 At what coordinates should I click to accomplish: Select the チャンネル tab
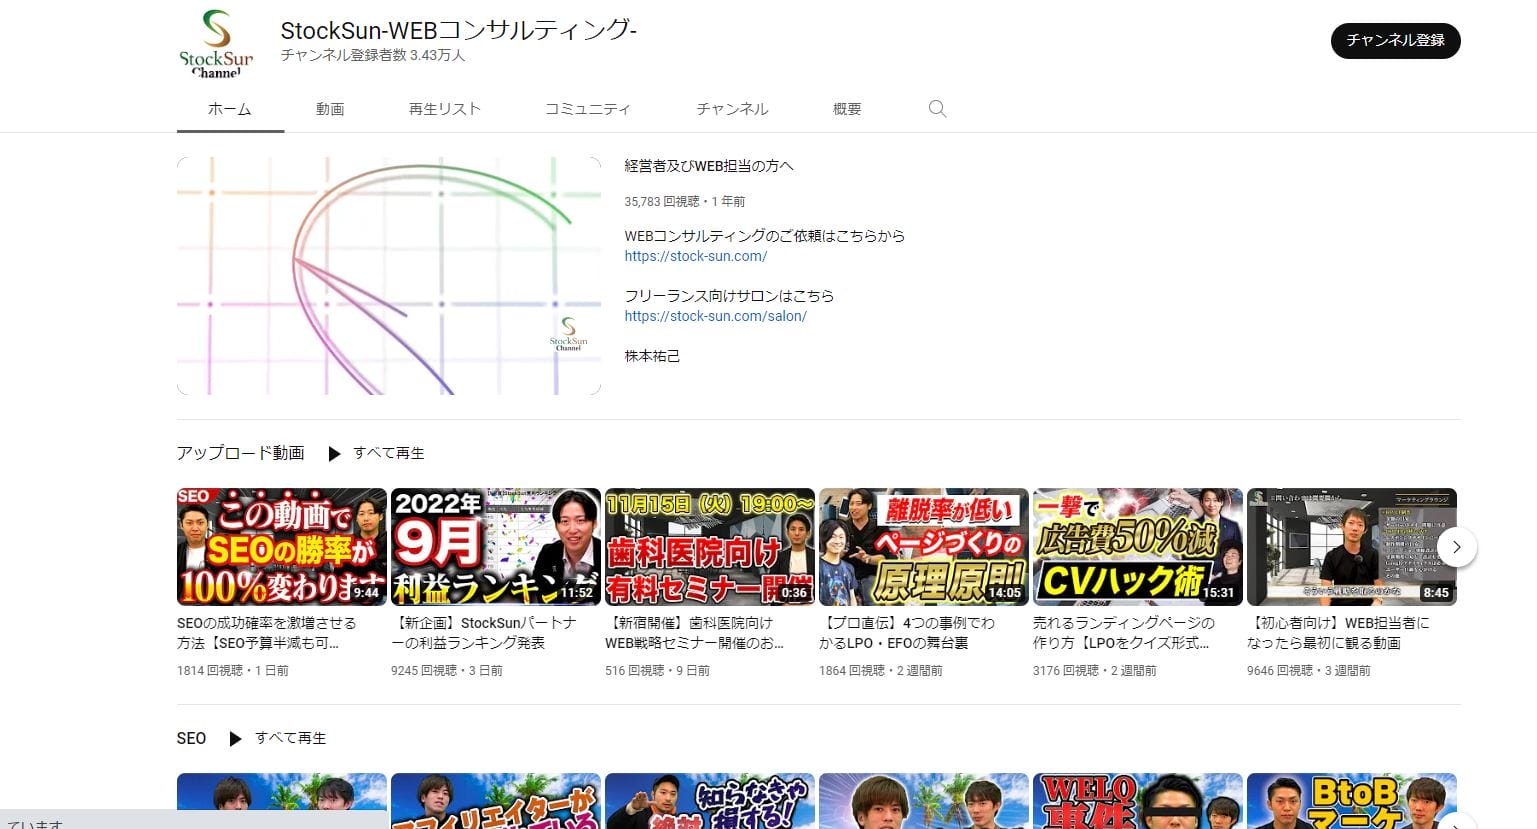tap(731, 109)
